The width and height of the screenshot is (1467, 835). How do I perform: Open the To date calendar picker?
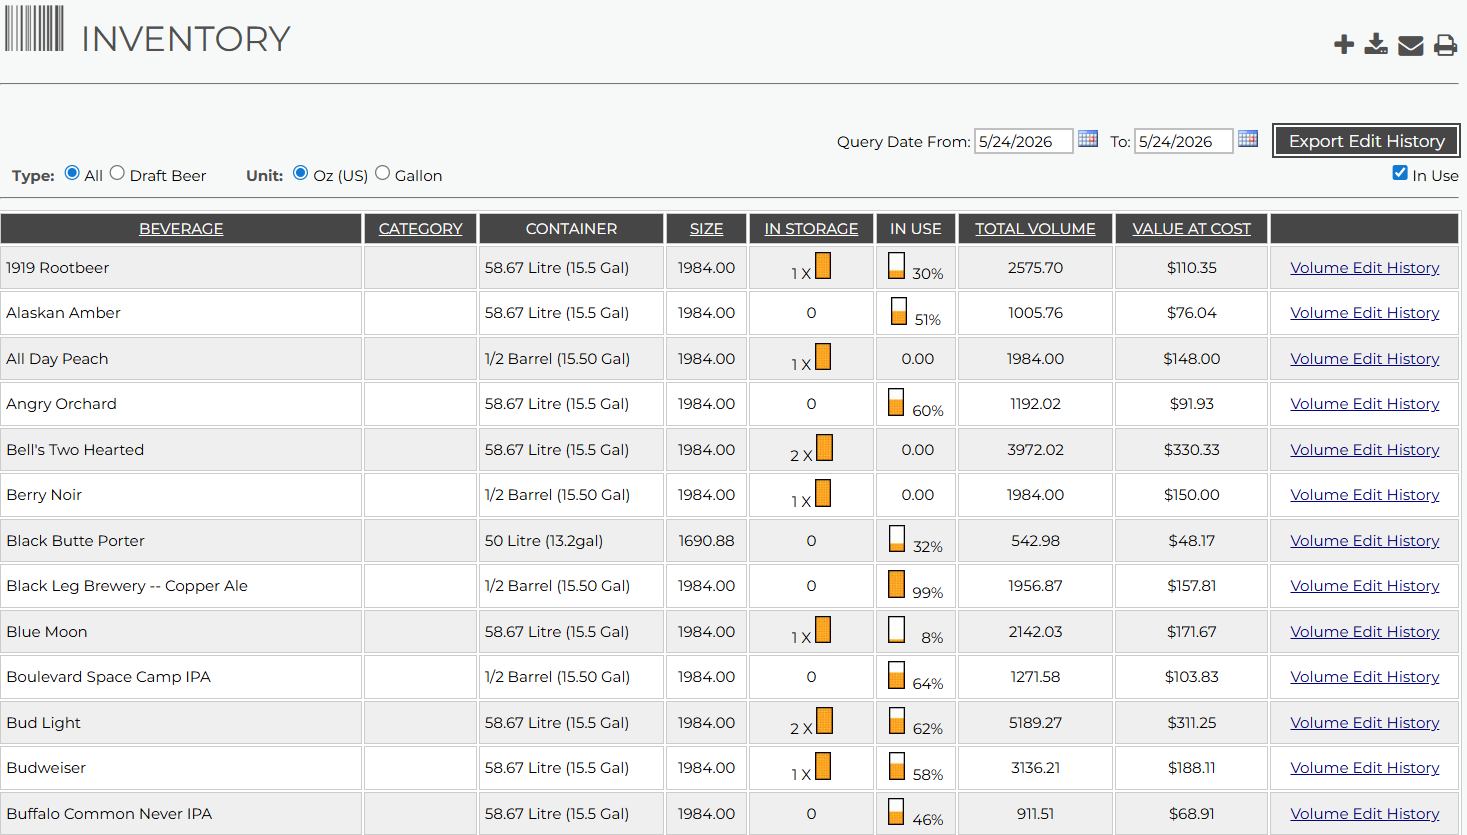(x=1248, y=139)
